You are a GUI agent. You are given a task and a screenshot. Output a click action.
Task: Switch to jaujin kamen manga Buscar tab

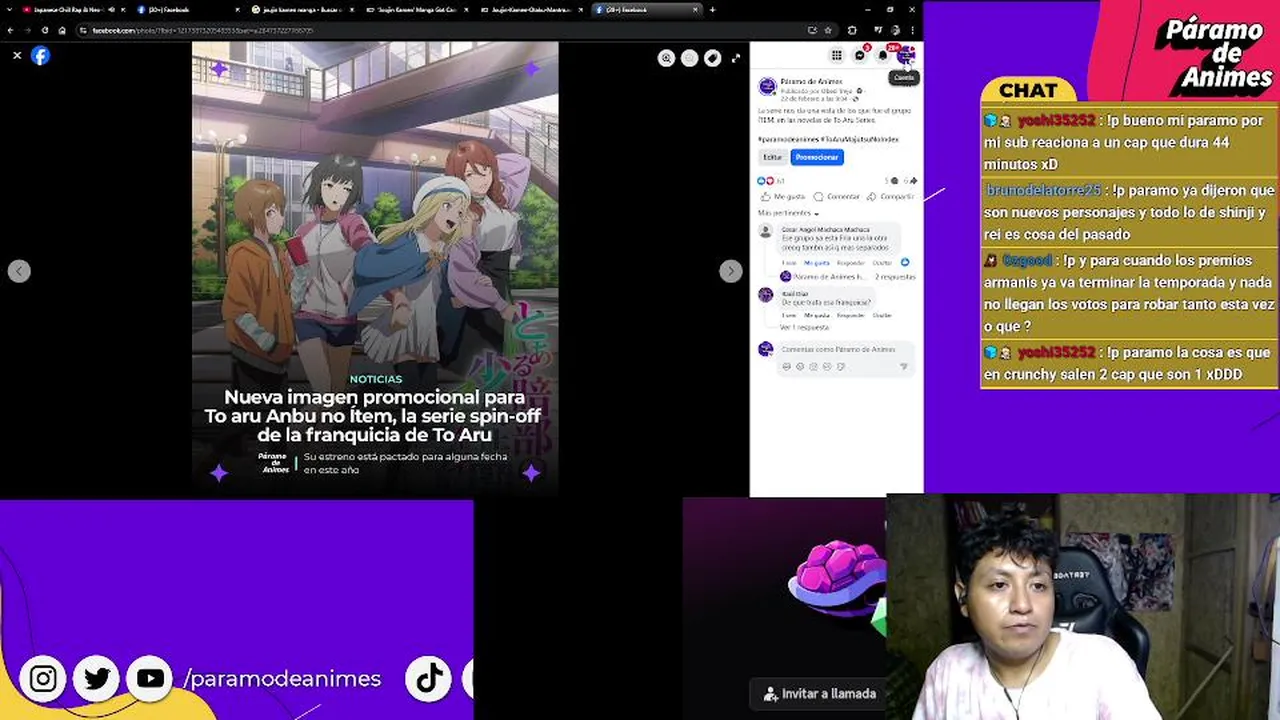click(x=302, y=9)
